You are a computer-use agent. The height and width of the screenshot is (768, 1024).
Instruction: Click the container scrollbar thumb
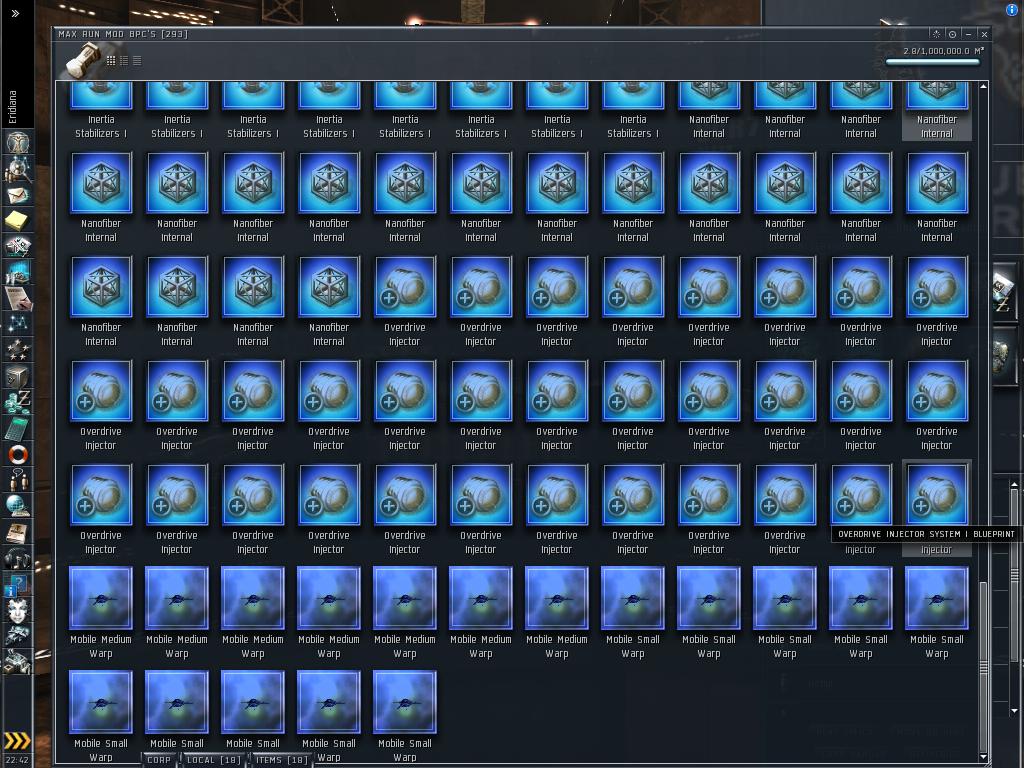[x=984, y=665]
